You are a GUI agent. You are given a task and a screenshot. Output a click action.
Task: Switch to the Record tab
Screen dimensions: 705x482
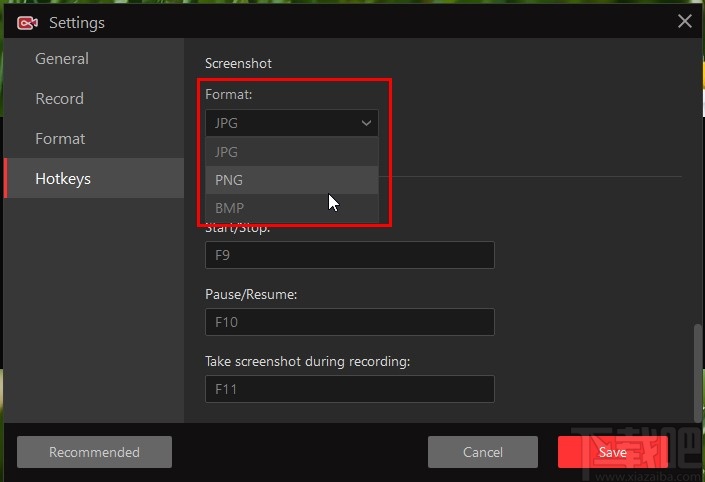(x=60, y=99)
